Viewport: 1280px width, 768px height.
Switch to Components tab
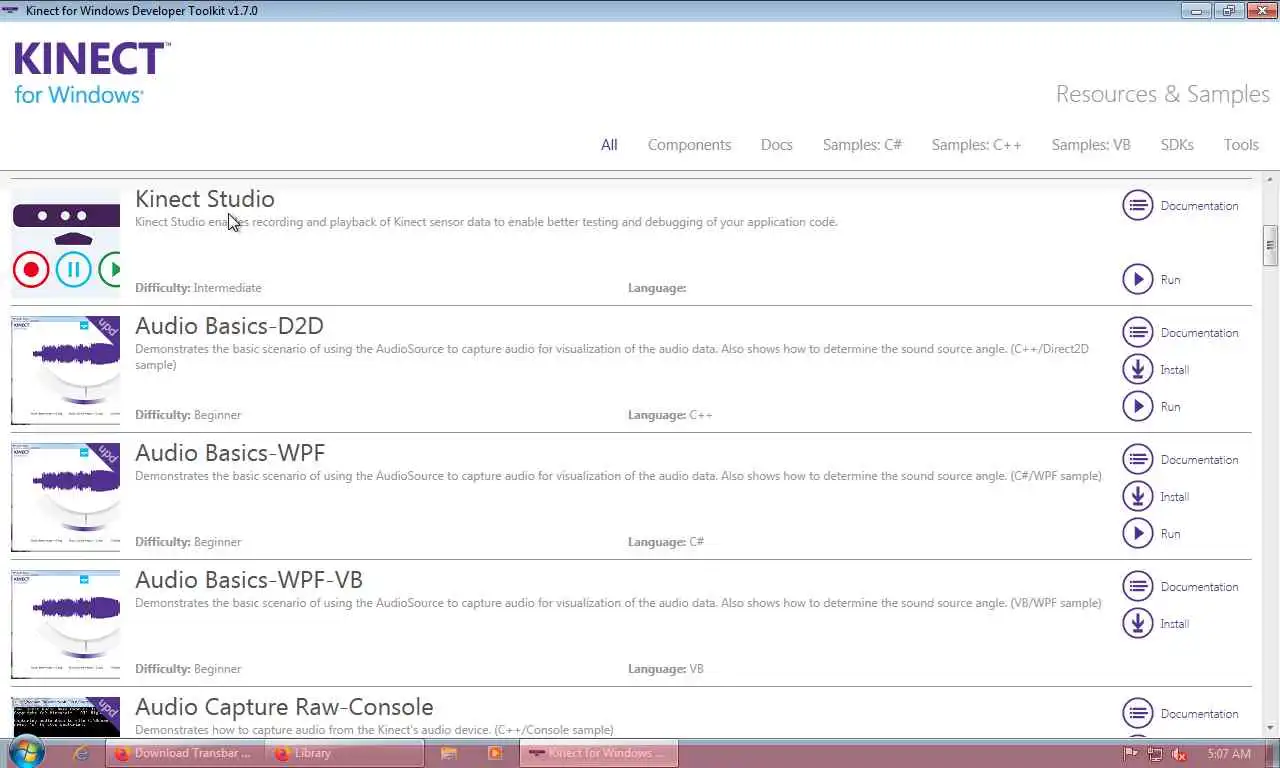pos(689,145)
